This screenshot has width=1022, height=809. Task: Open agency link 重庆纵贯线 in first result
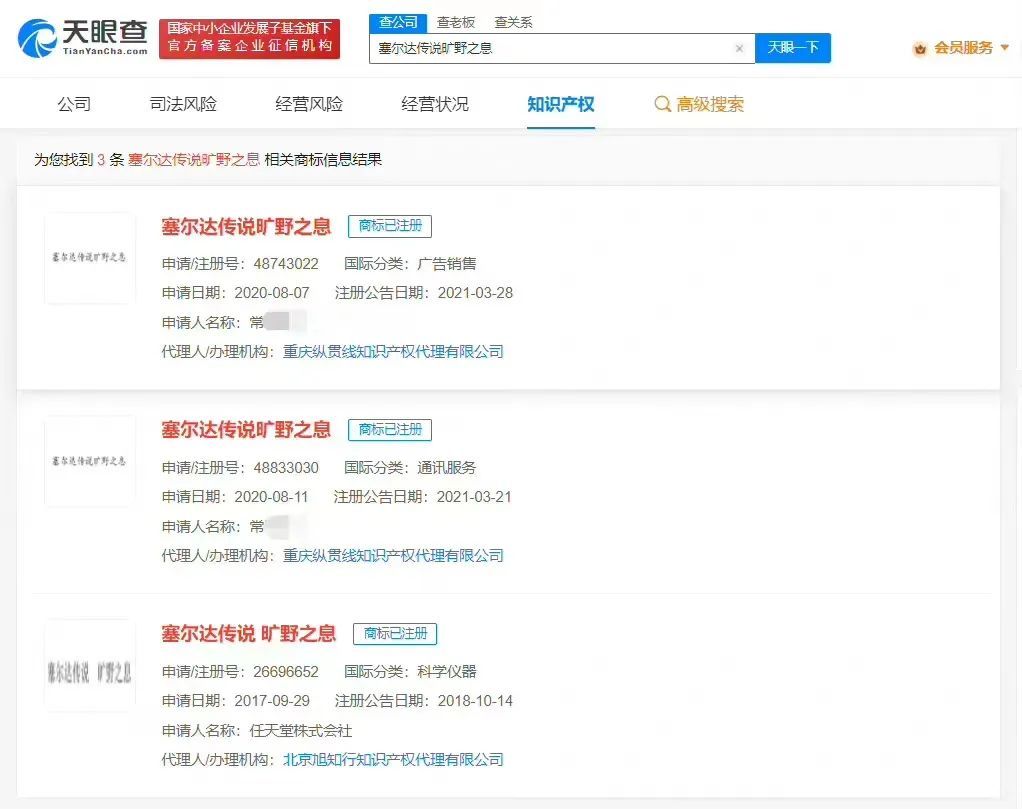point(393,352)
